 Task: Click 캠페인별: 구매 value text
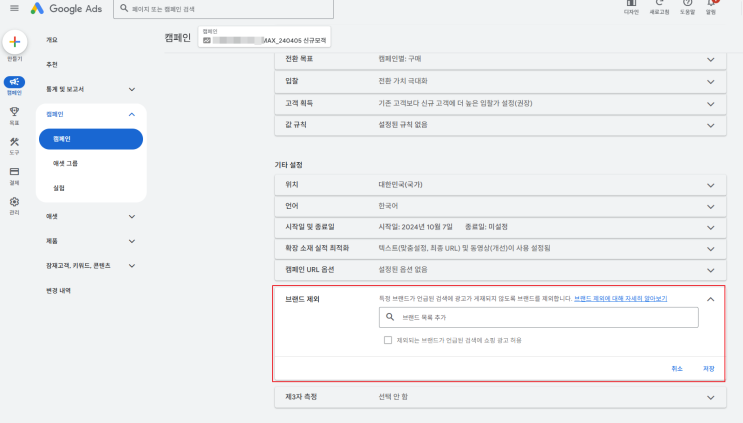click(400, 59)
